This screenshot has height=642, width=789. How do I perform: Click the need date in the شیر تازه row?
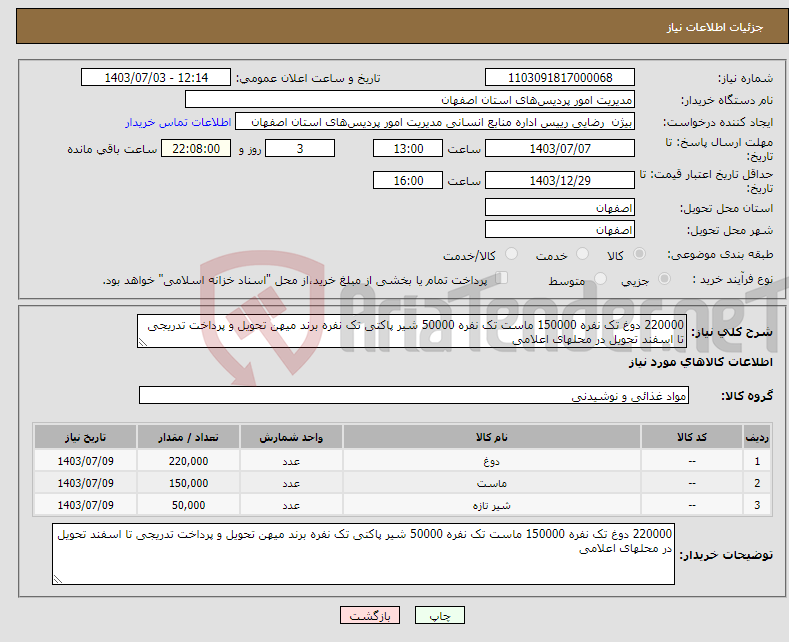86,505
